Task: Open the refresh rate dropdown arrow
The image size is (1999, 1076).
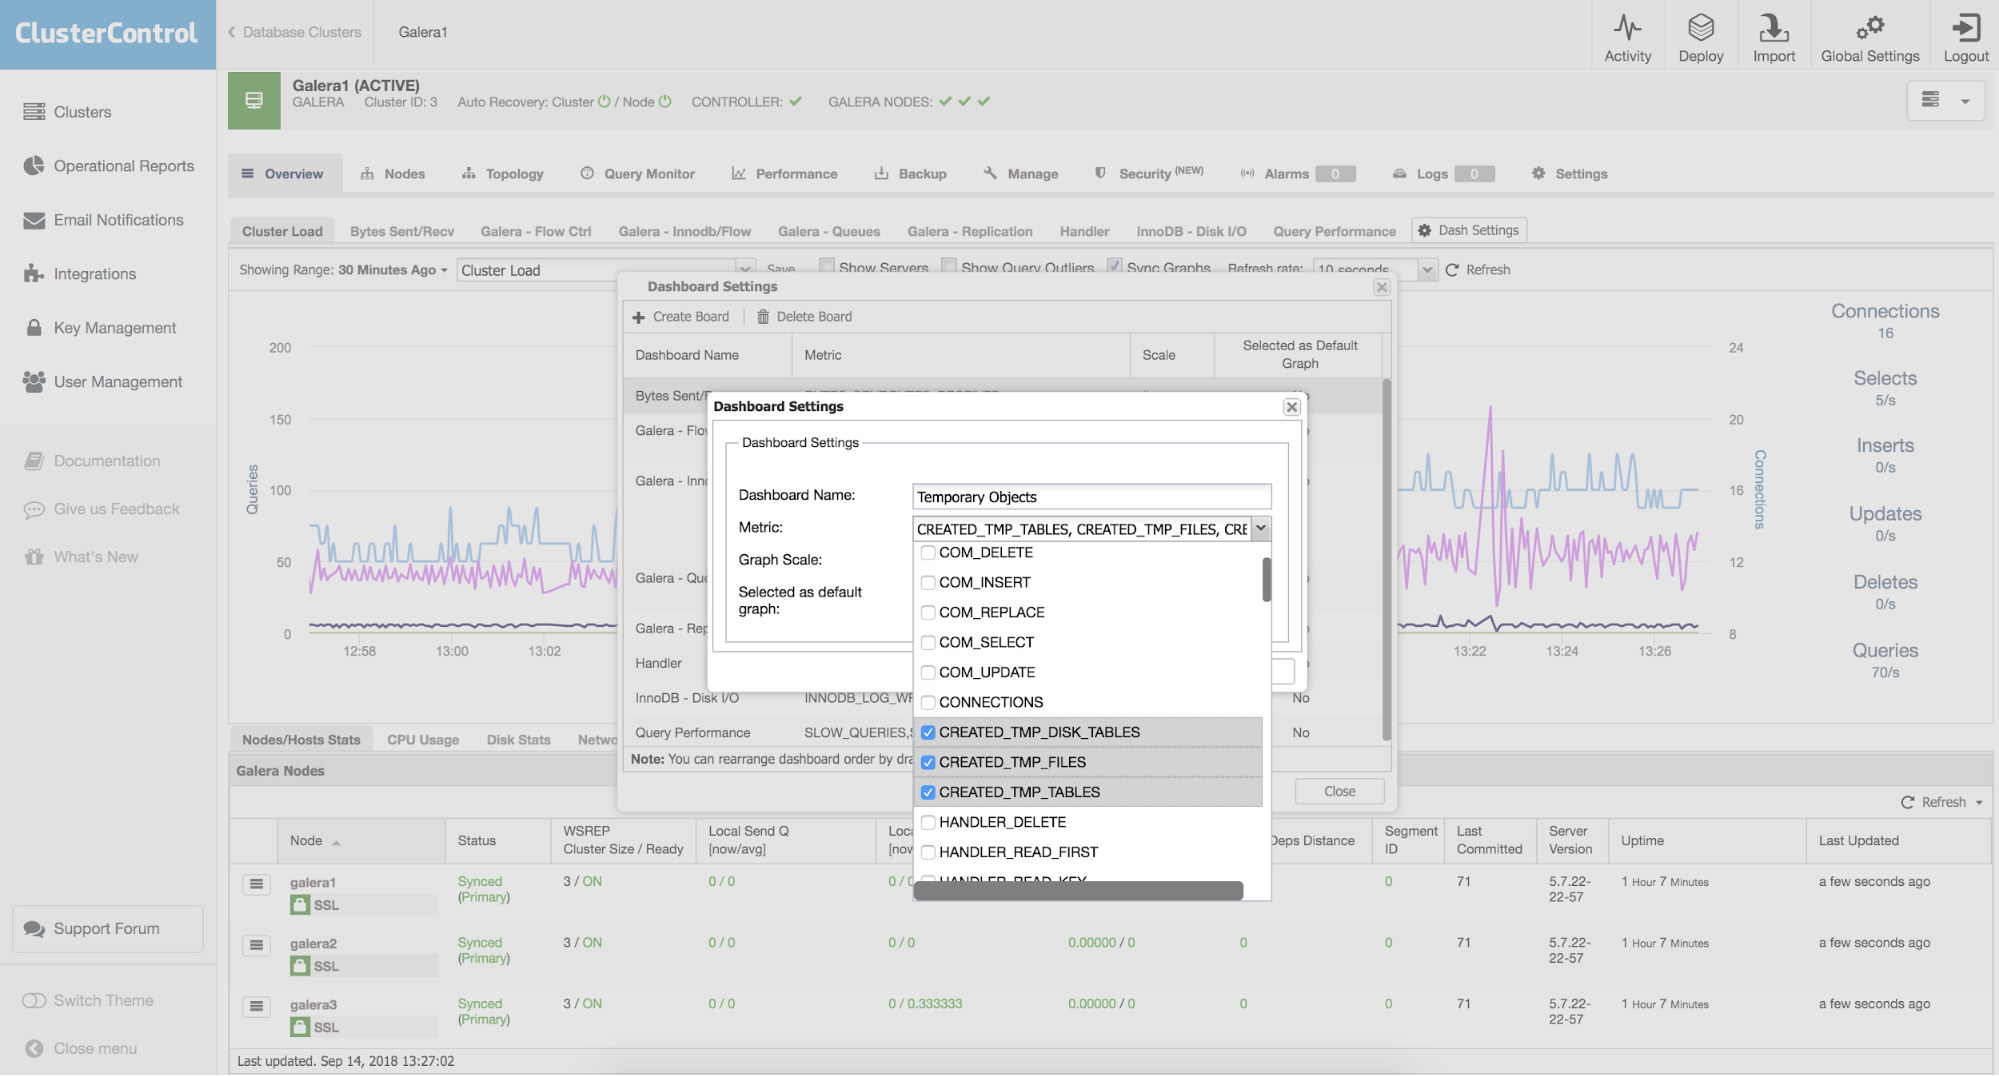Action: pyautogui.click(x=1427, y=270)
